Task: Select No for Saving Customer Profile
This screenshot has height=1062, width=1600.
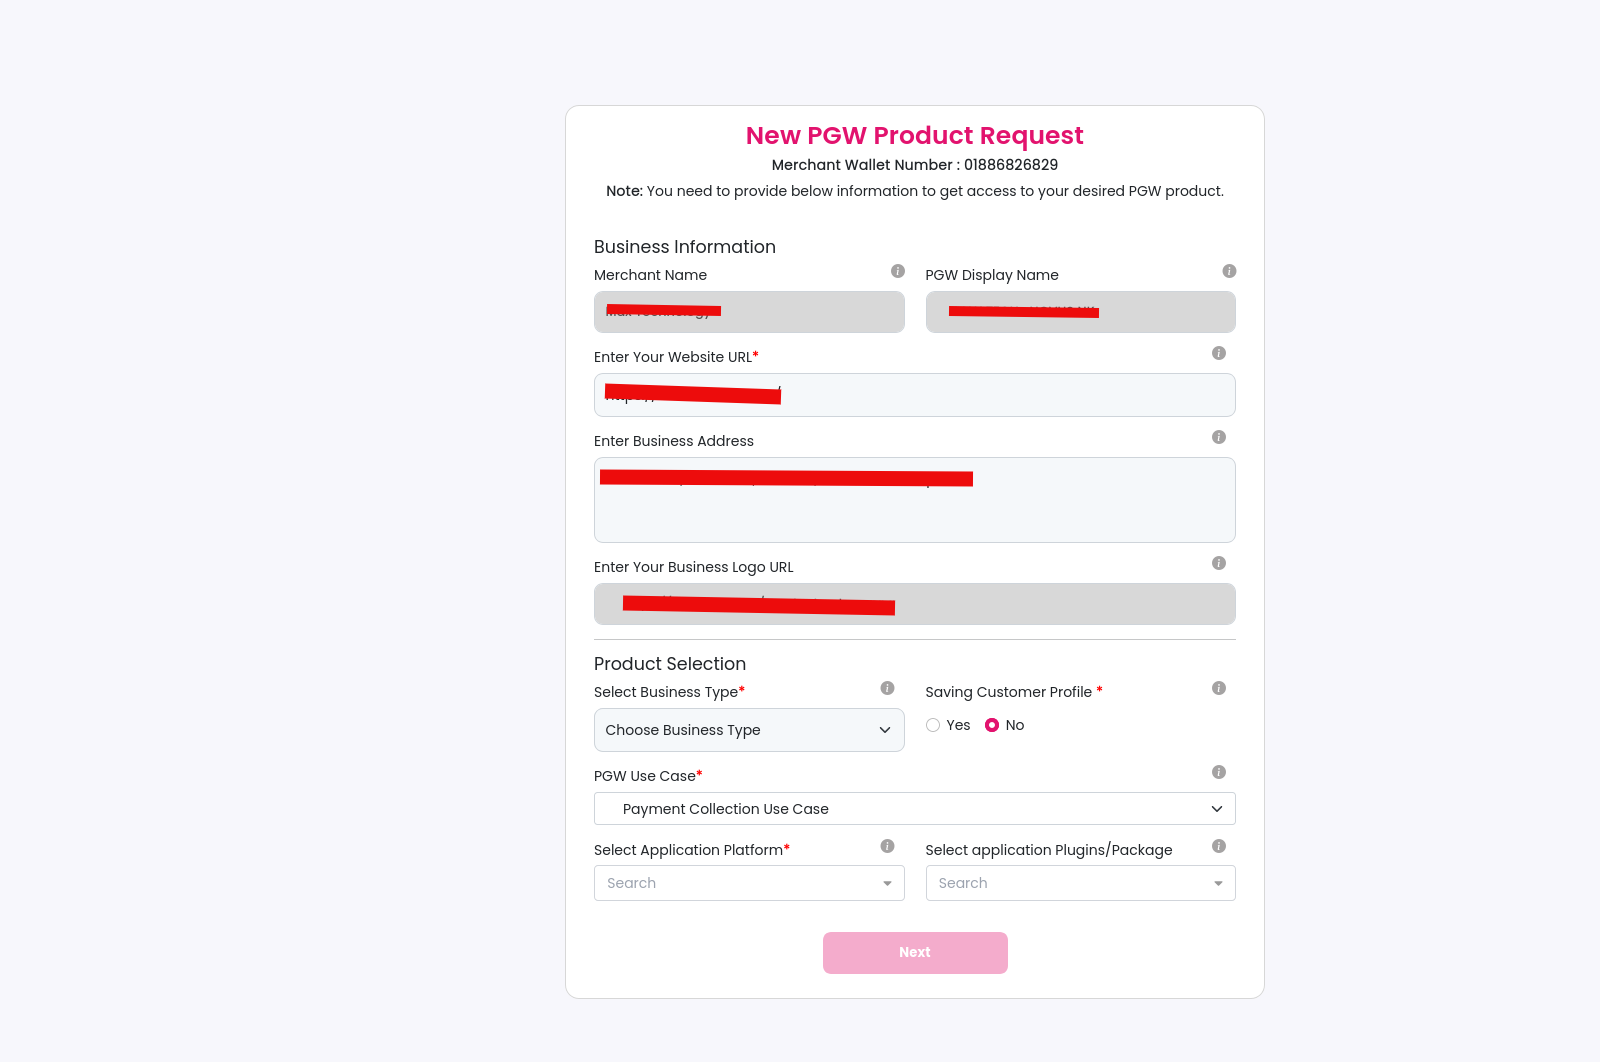Action: point(992,725)
